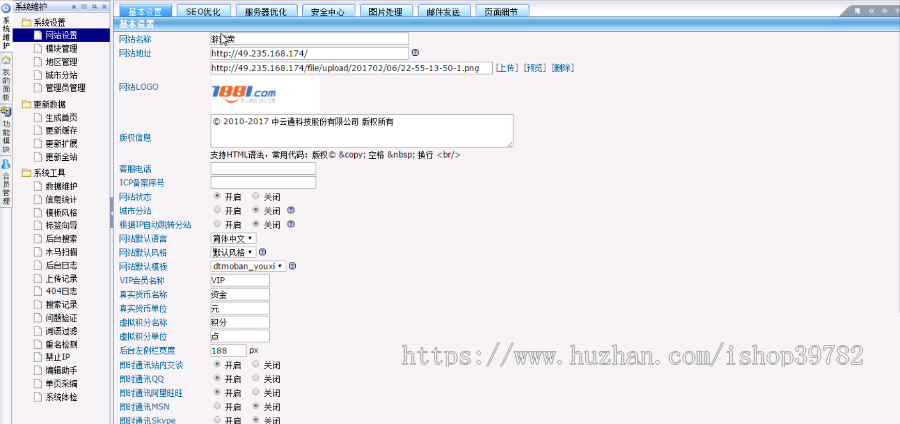Click help icon beside dtmoban_youxi dropdown

click(292, 266)
